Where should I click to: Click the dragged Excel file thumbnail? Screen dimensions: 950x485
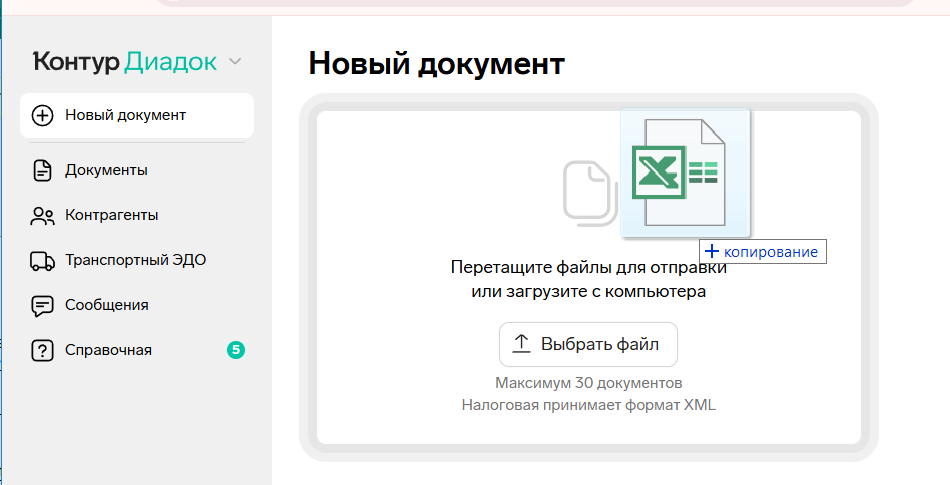coord(685,173)
